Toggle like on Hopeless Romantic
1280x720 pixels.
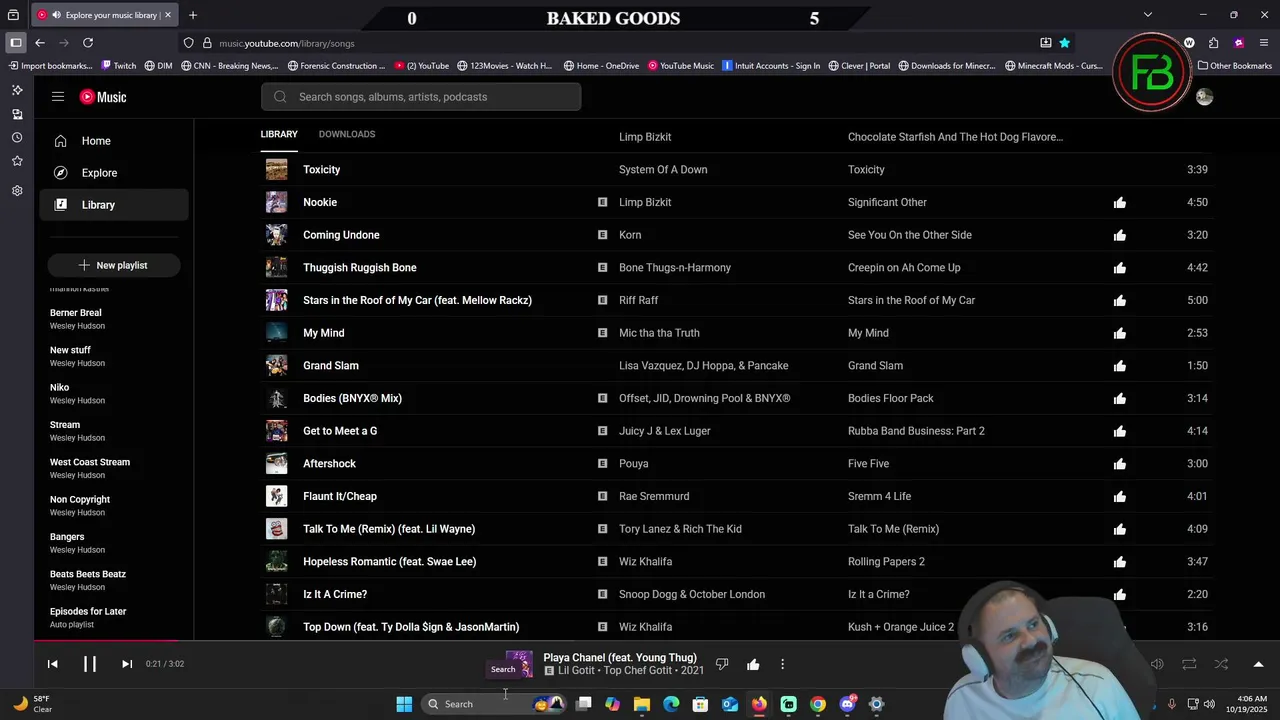click(1120, 562)
